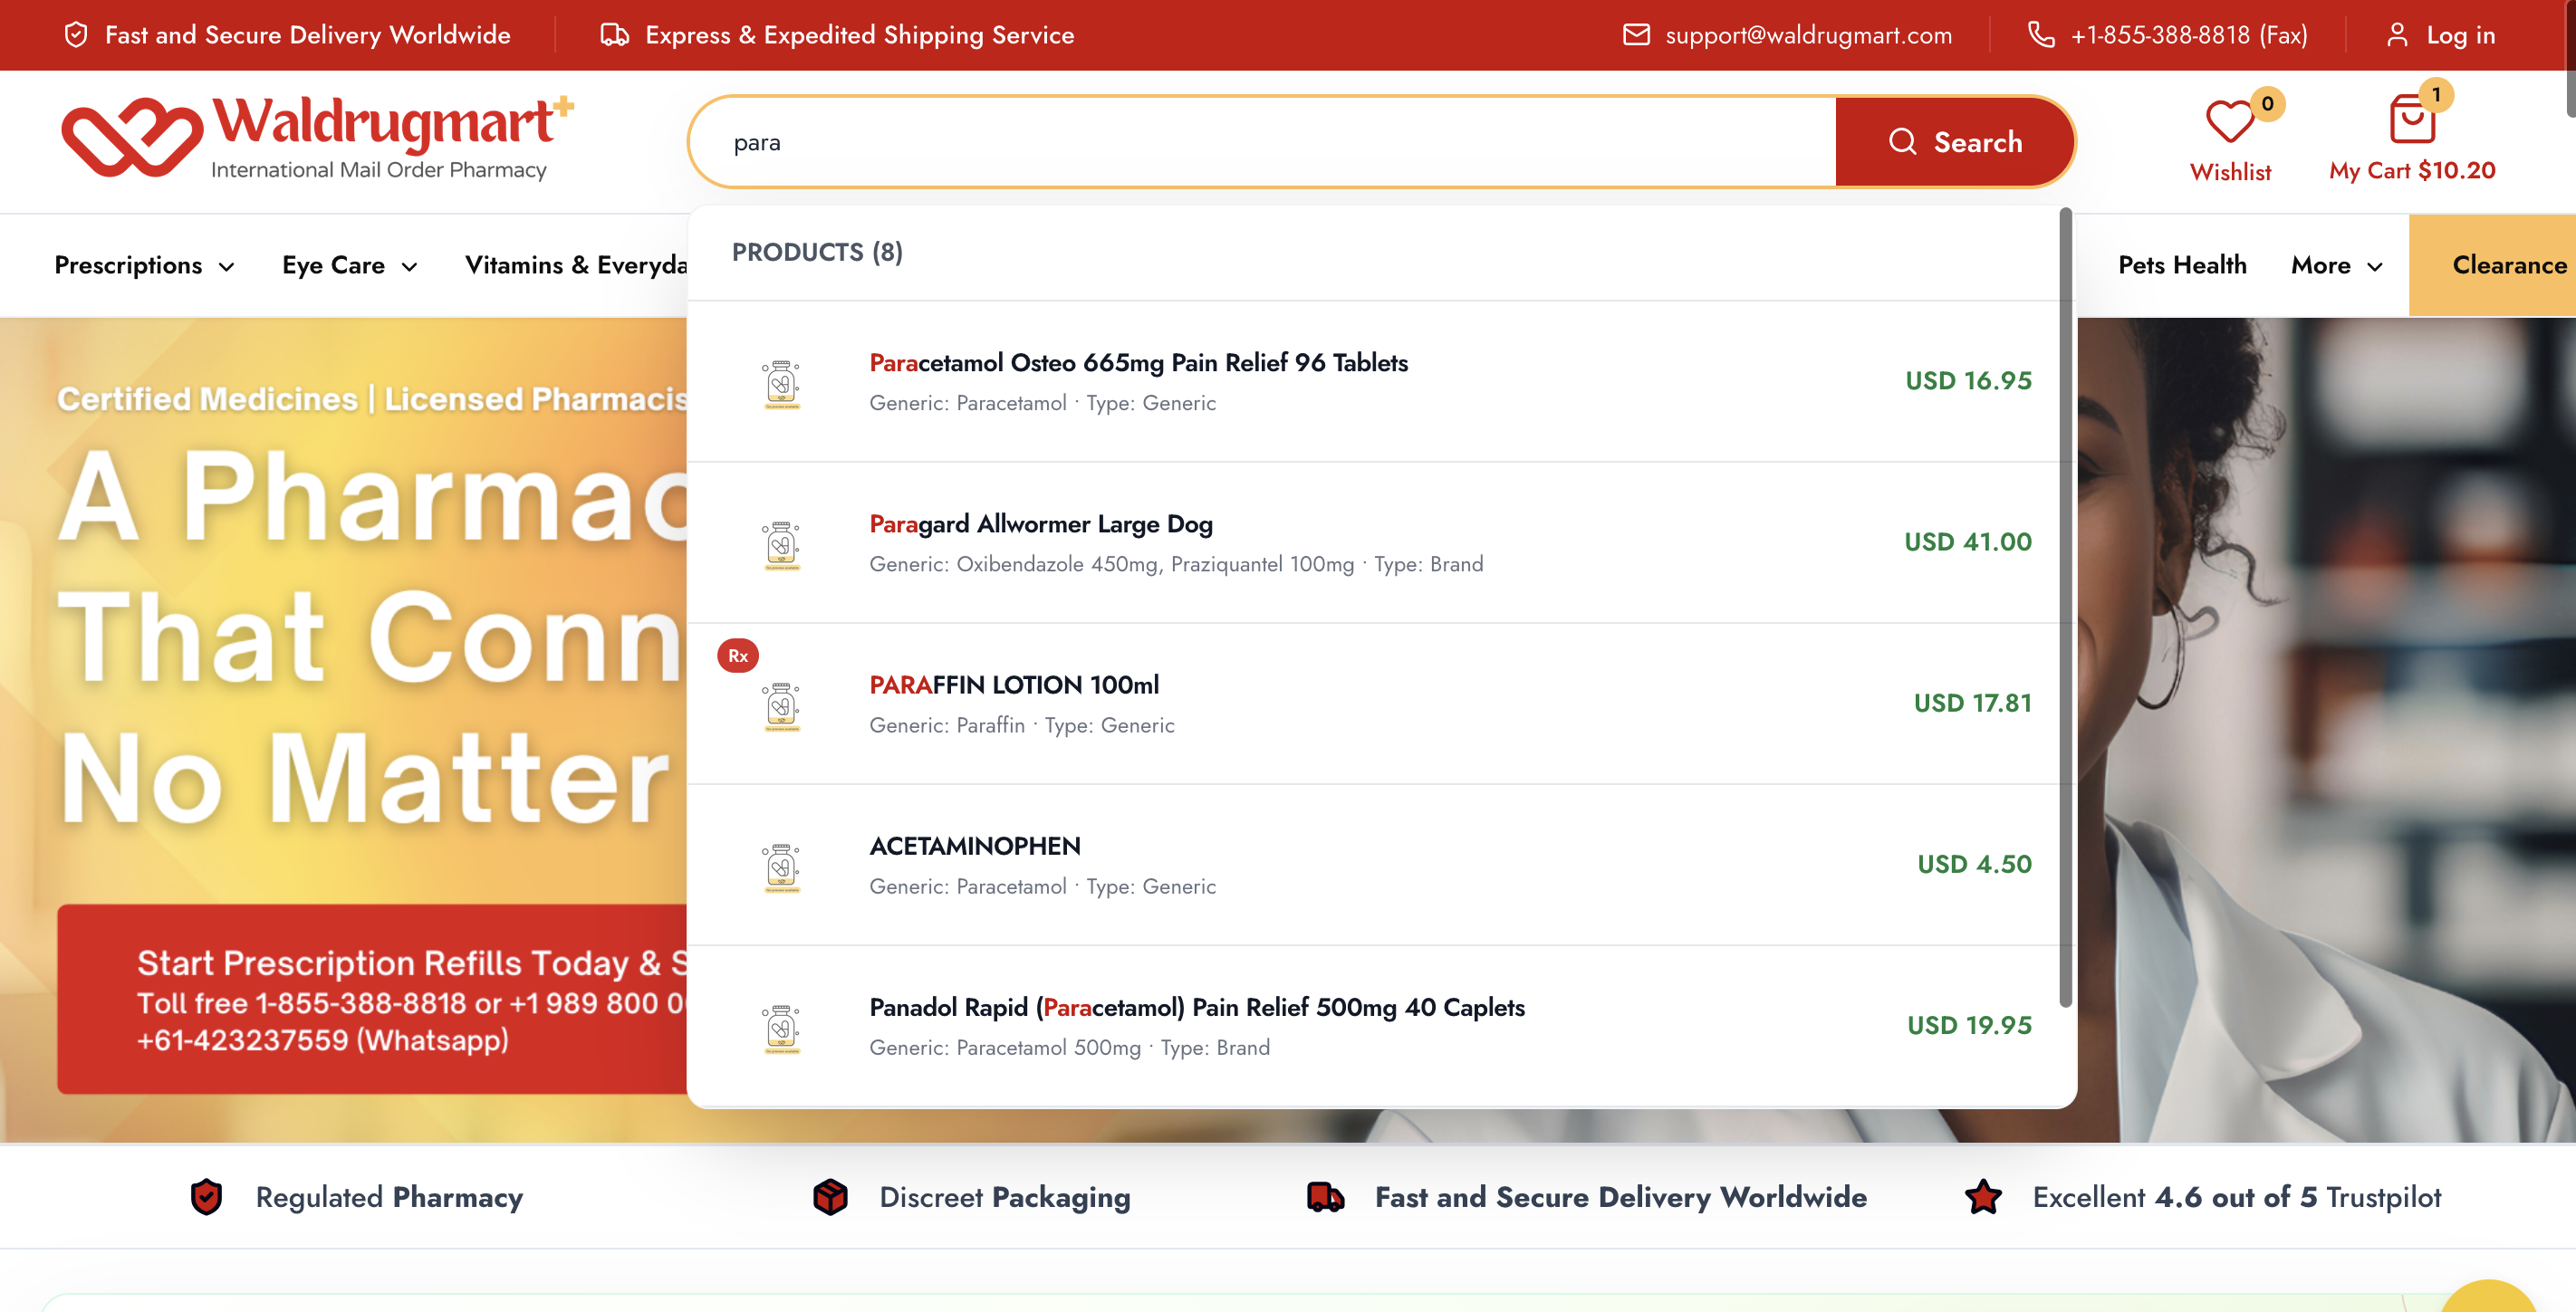Click Generic: Oxibendazole 450mg, Praziquantel description

1176,564
